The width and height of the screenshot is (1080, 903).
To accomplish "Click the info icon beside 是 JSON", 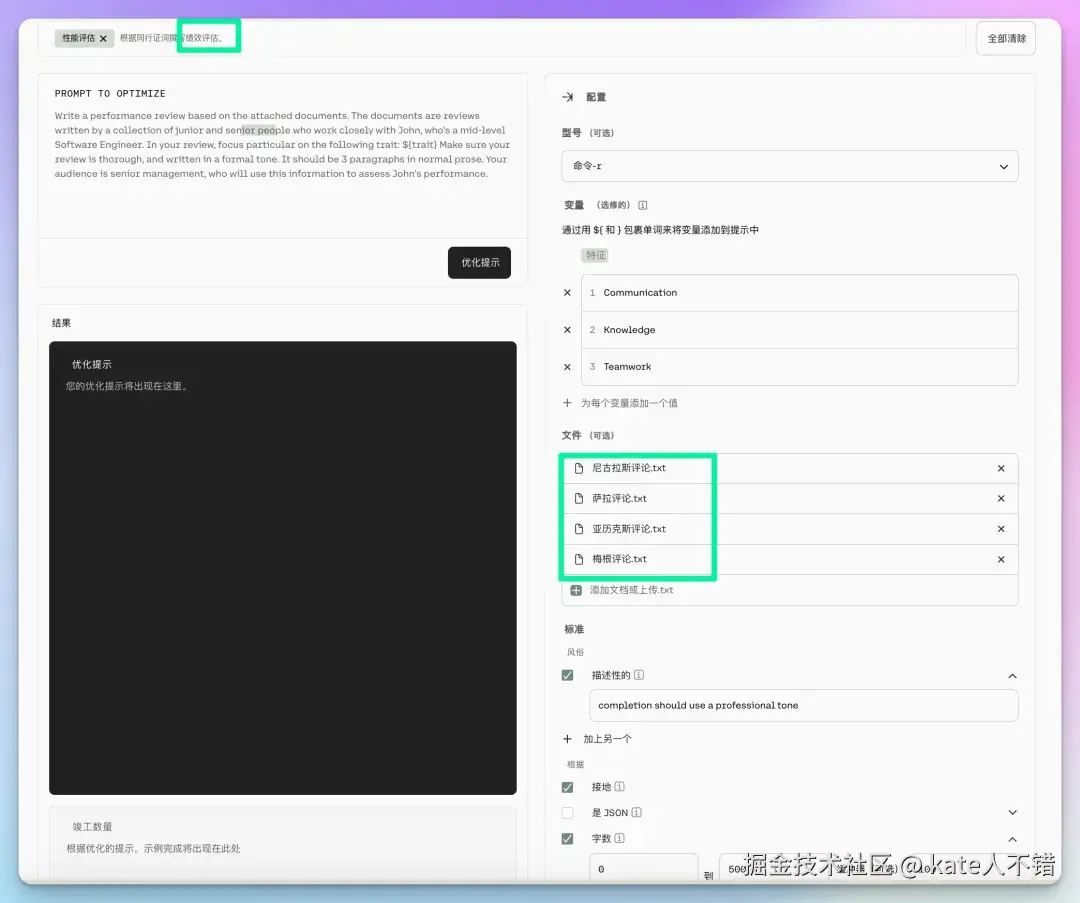I will [x=636, y=813].
